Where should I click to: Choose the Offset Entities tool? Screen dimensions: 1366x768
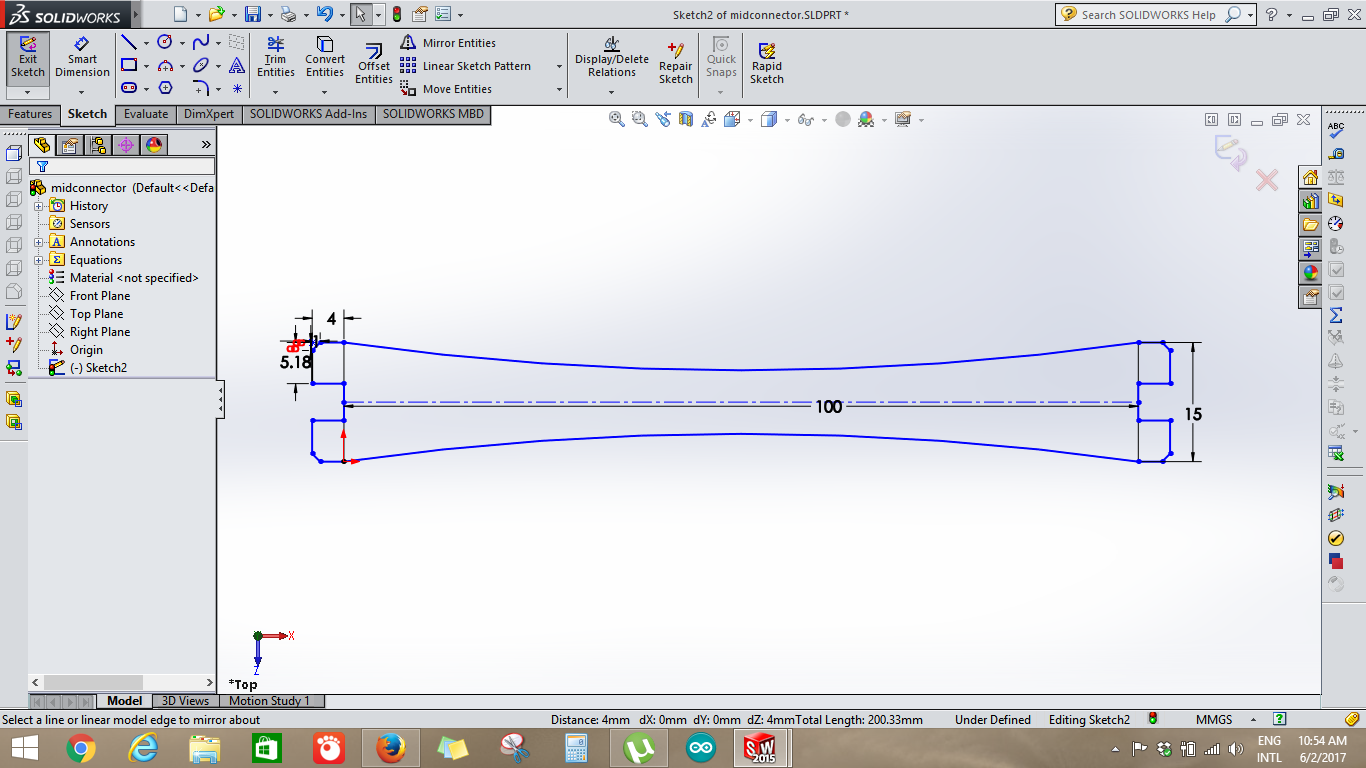pos(374,64)
